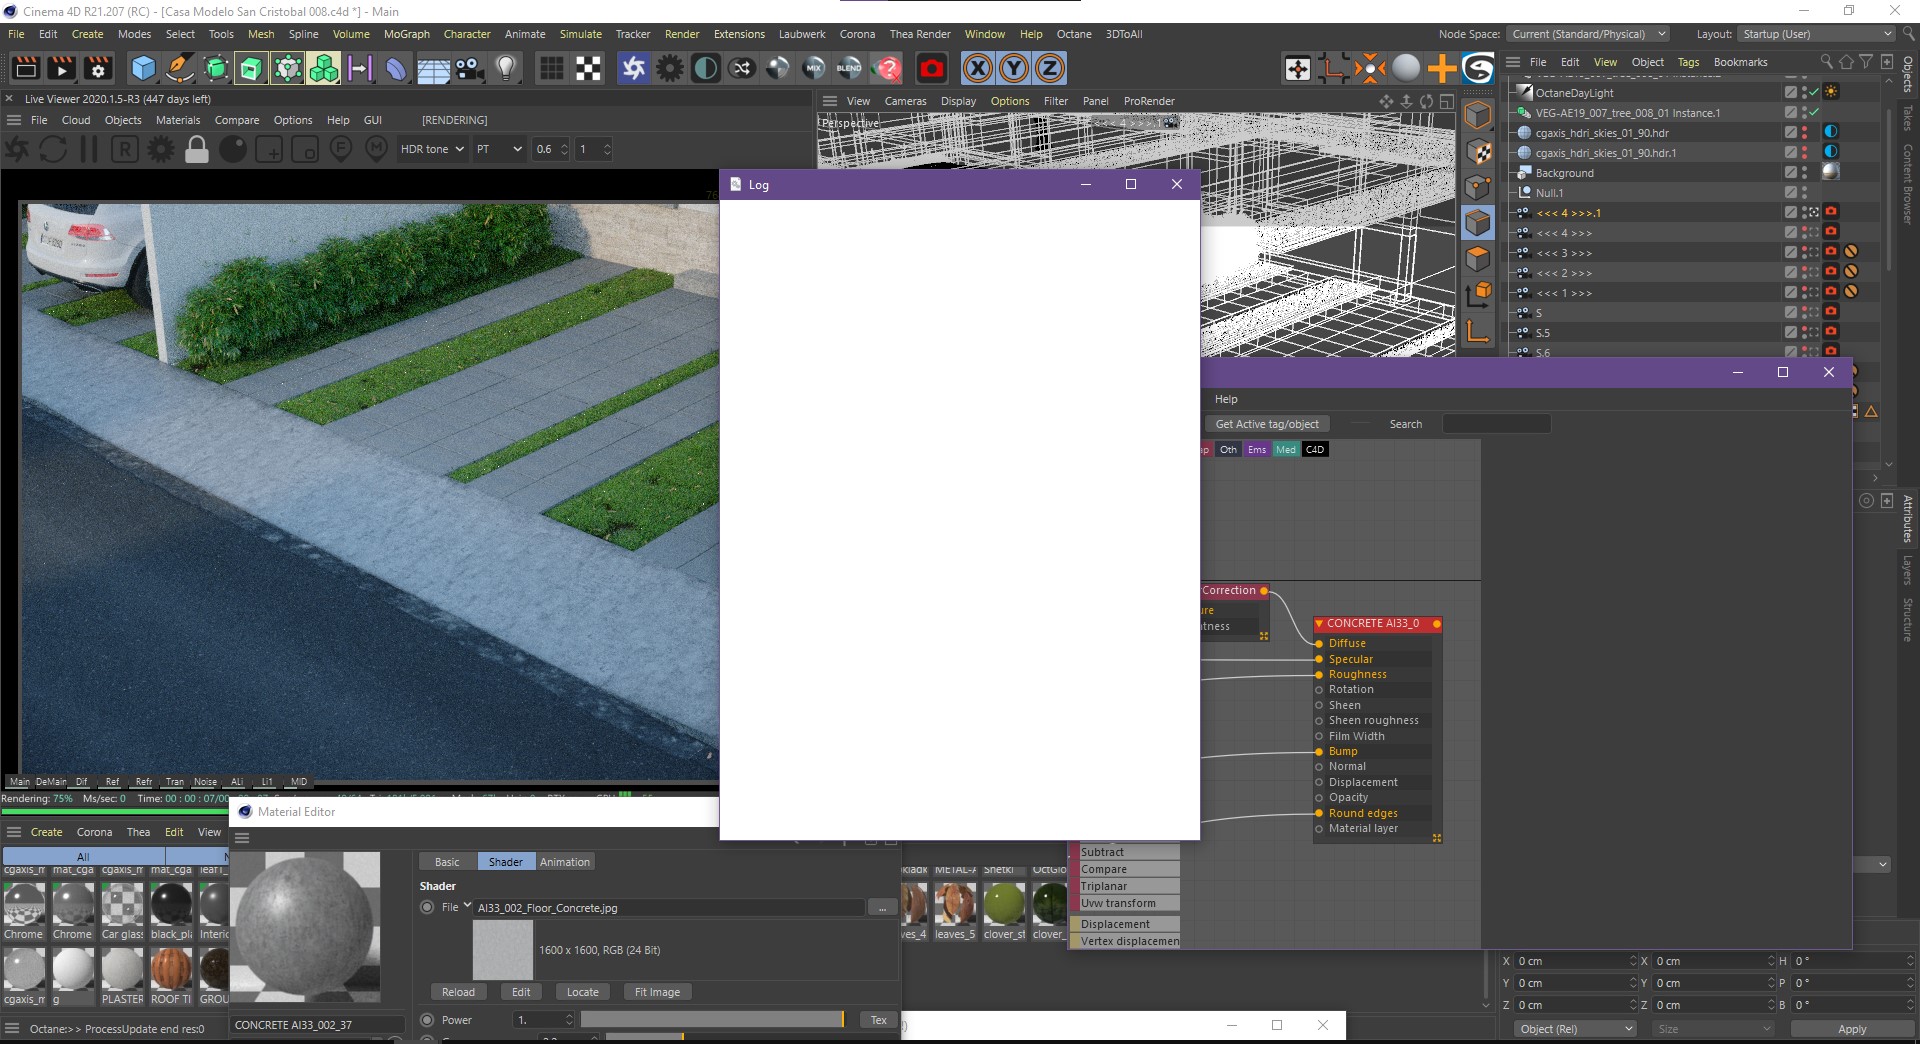The height and width of the screenshot is (1044, 1920).
Task: Adjust the 0.6 value stepper arrows
Action: click(x=564, y=149)
